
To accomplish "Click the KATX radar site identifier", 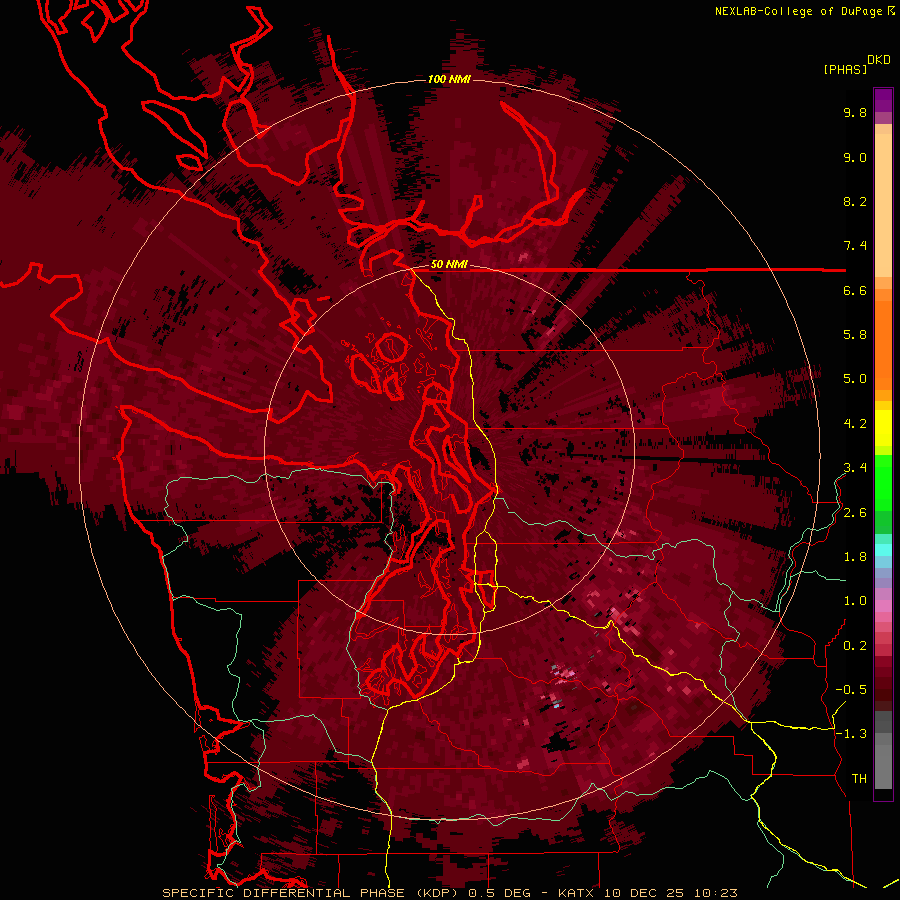I will 577,893.
